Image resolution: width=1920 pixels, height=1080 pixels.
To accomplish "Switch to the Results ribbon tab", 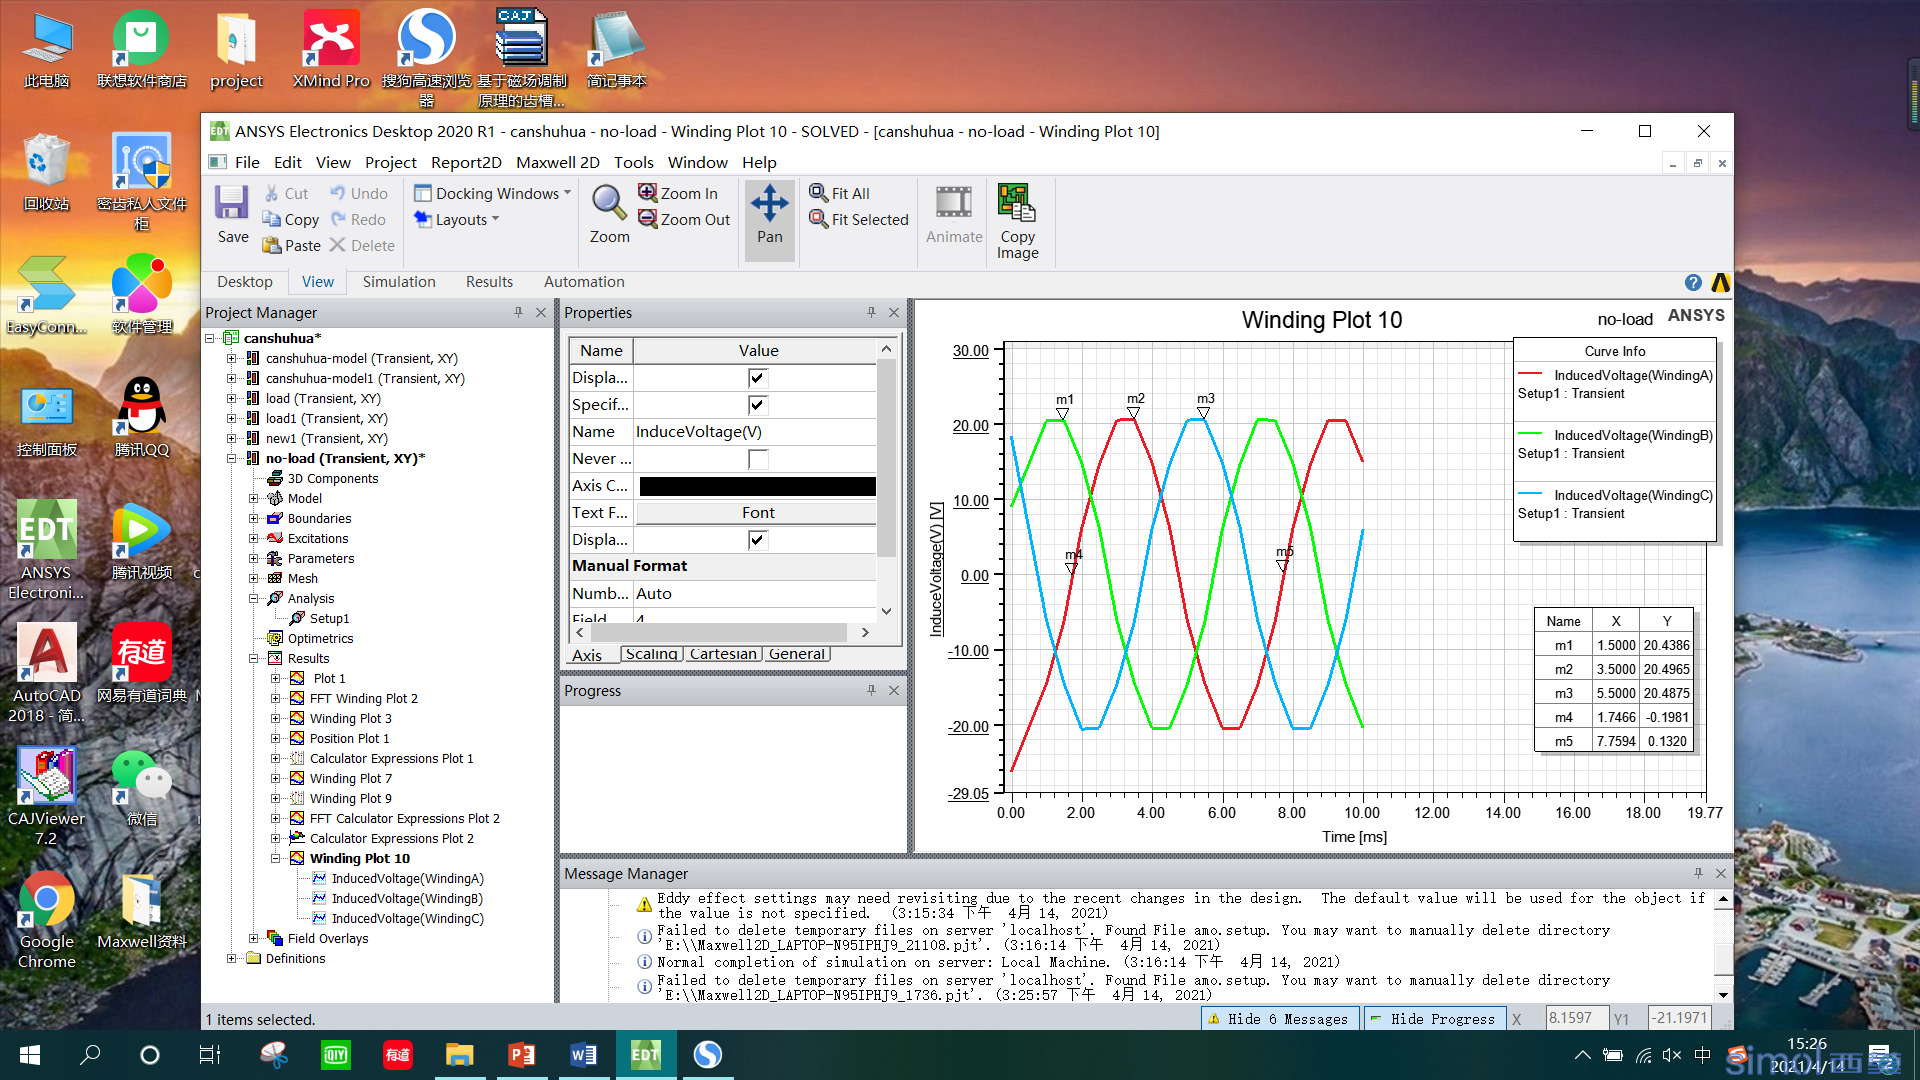I will pos(489,282).
